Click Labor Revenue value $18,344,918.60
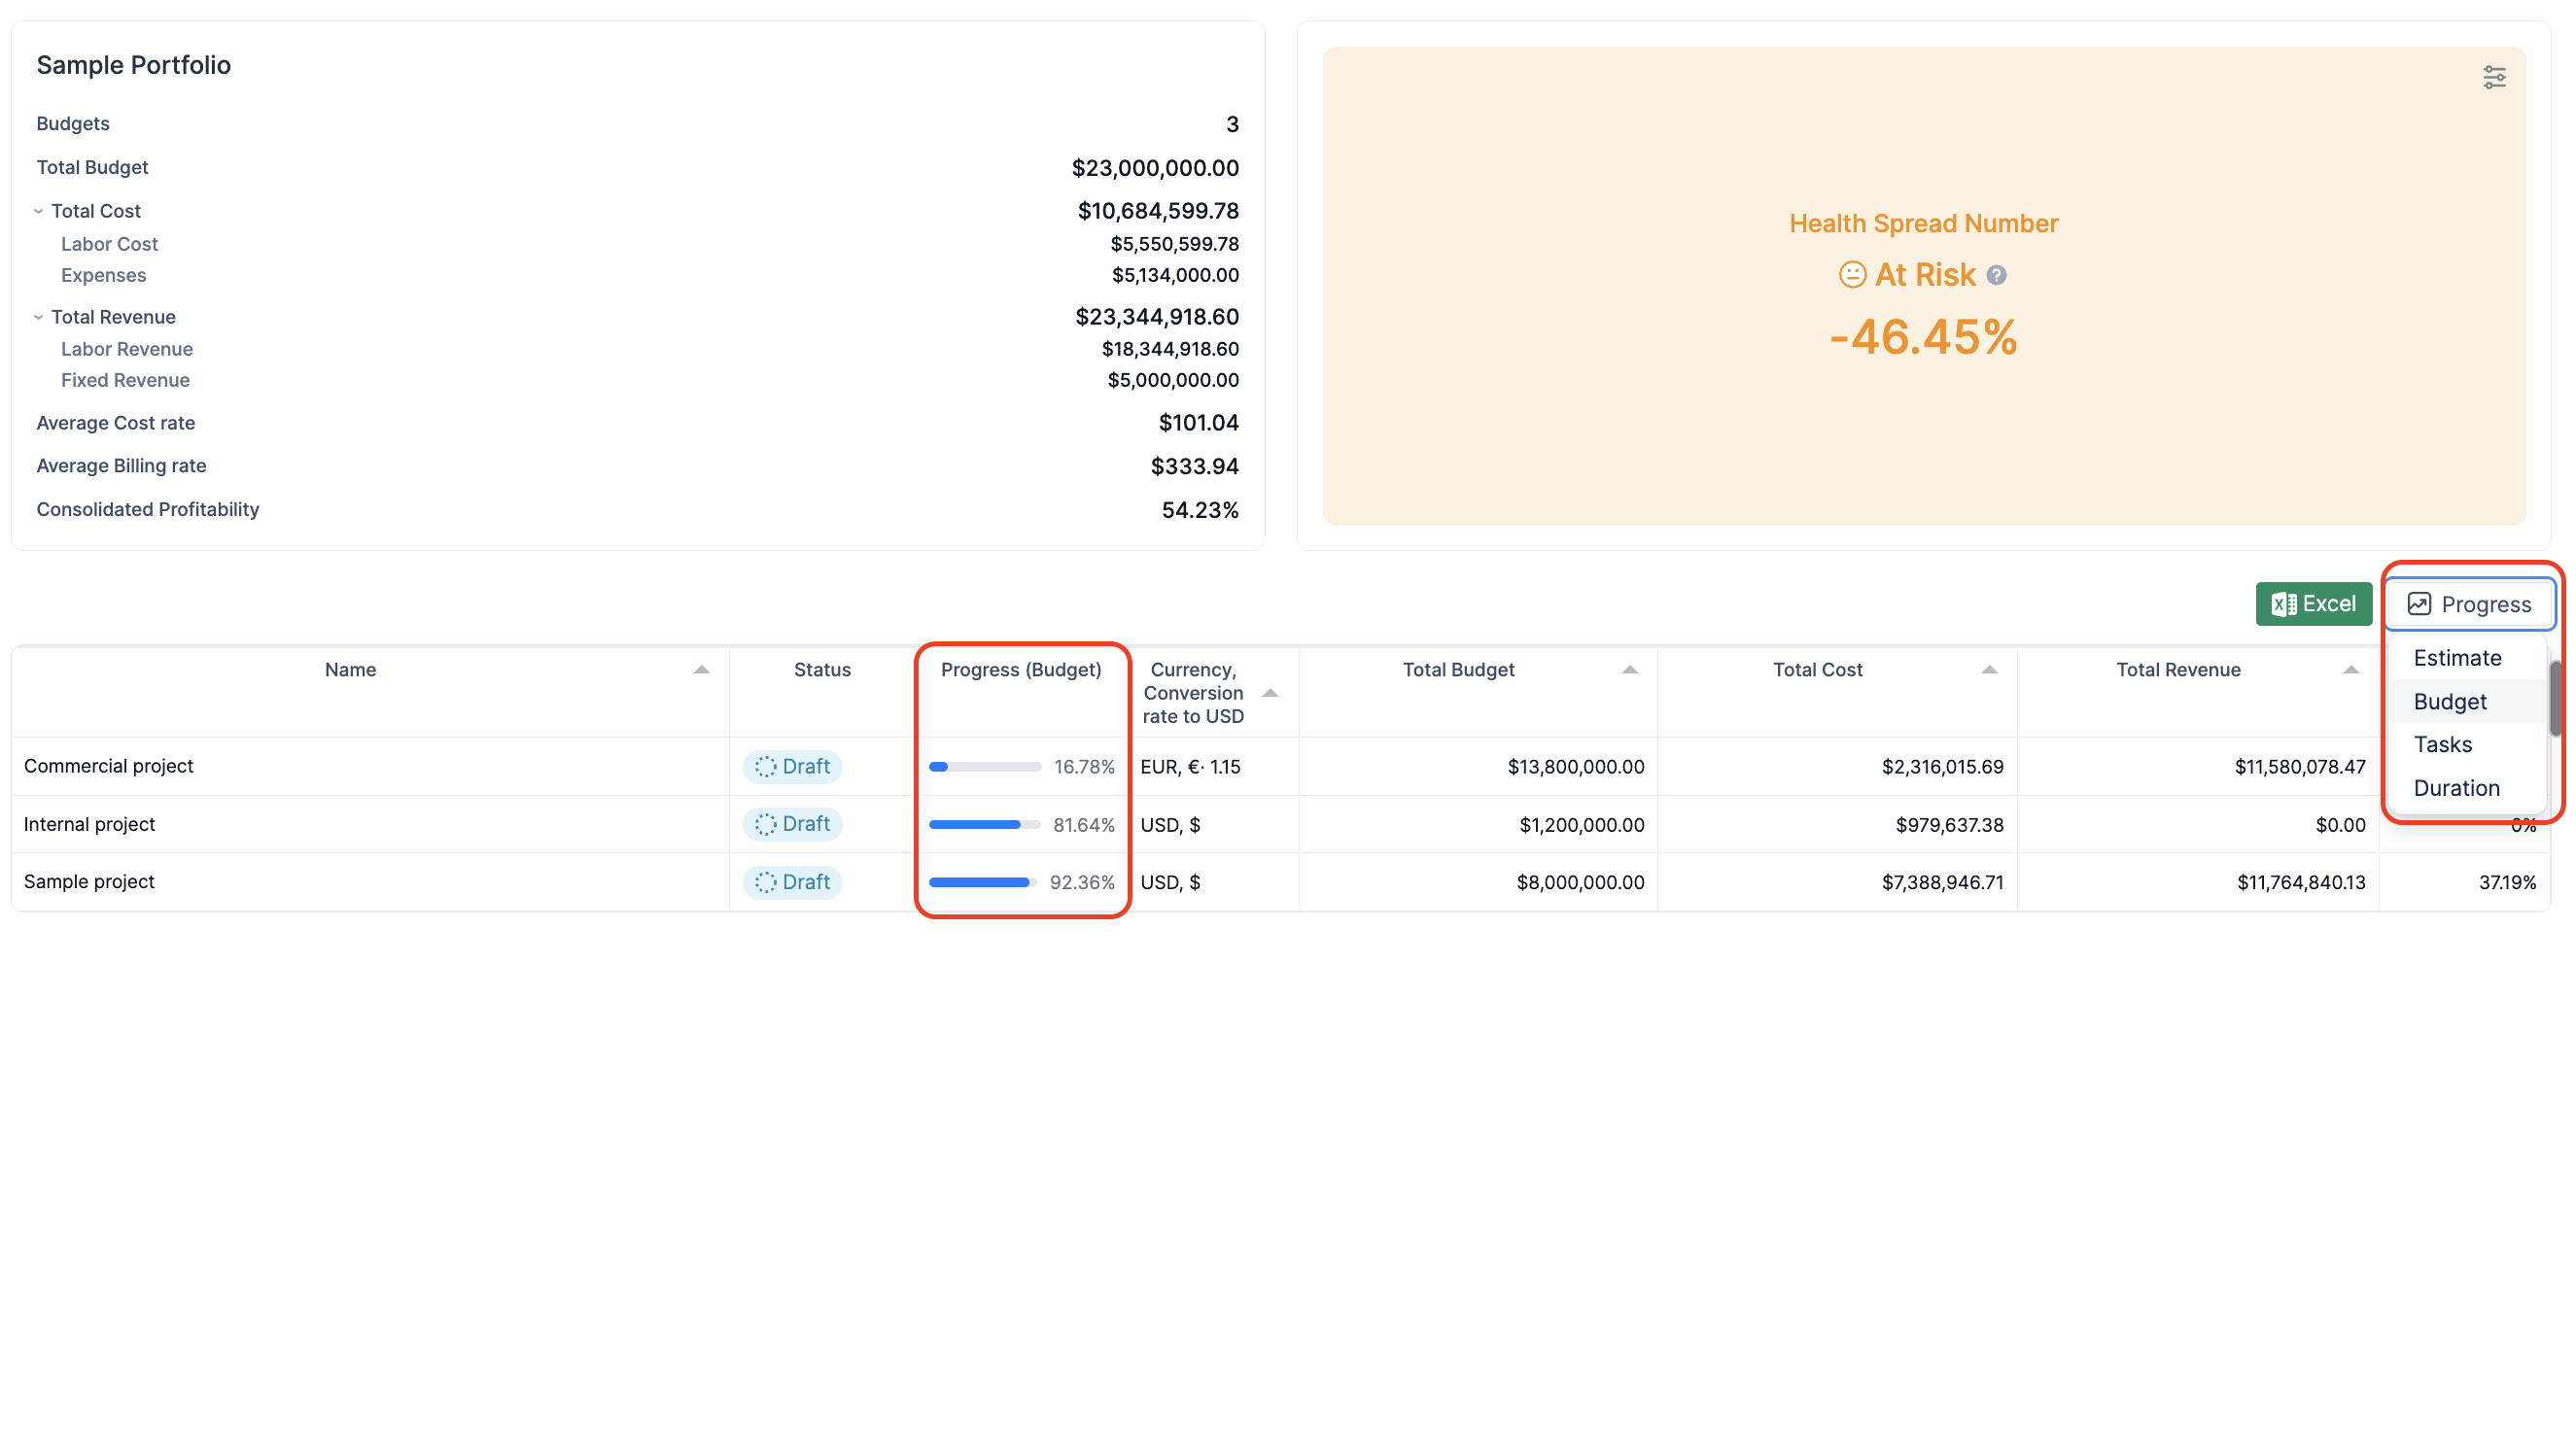 pyautogui.click(x=1170, y=349)
